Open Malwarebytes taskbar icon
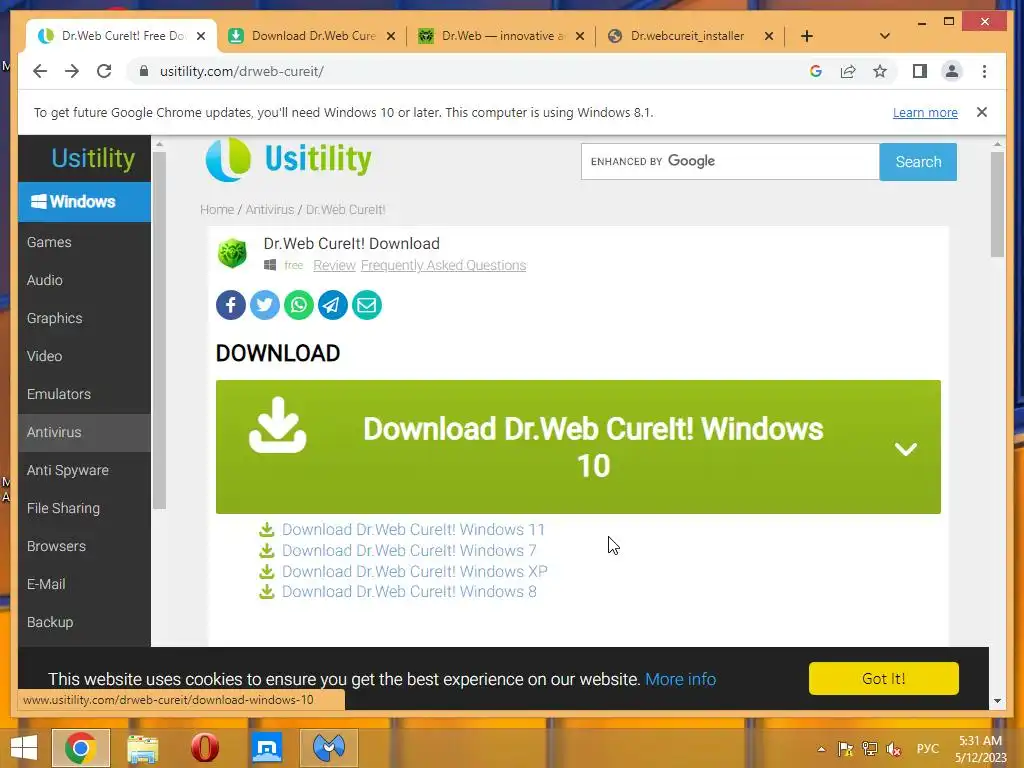Screen dimensions: 1024x768 [329, 748]
